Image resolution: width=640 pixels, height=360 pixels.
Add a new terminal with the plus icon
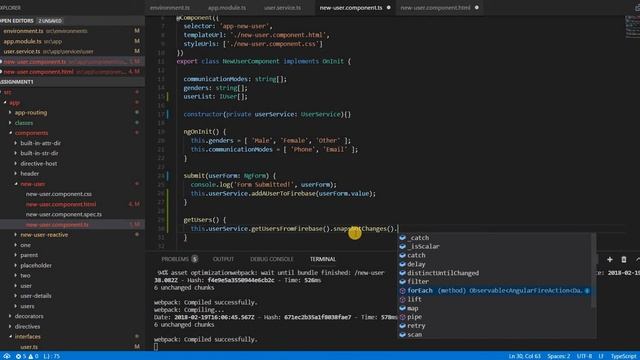(x=609, y=259)
